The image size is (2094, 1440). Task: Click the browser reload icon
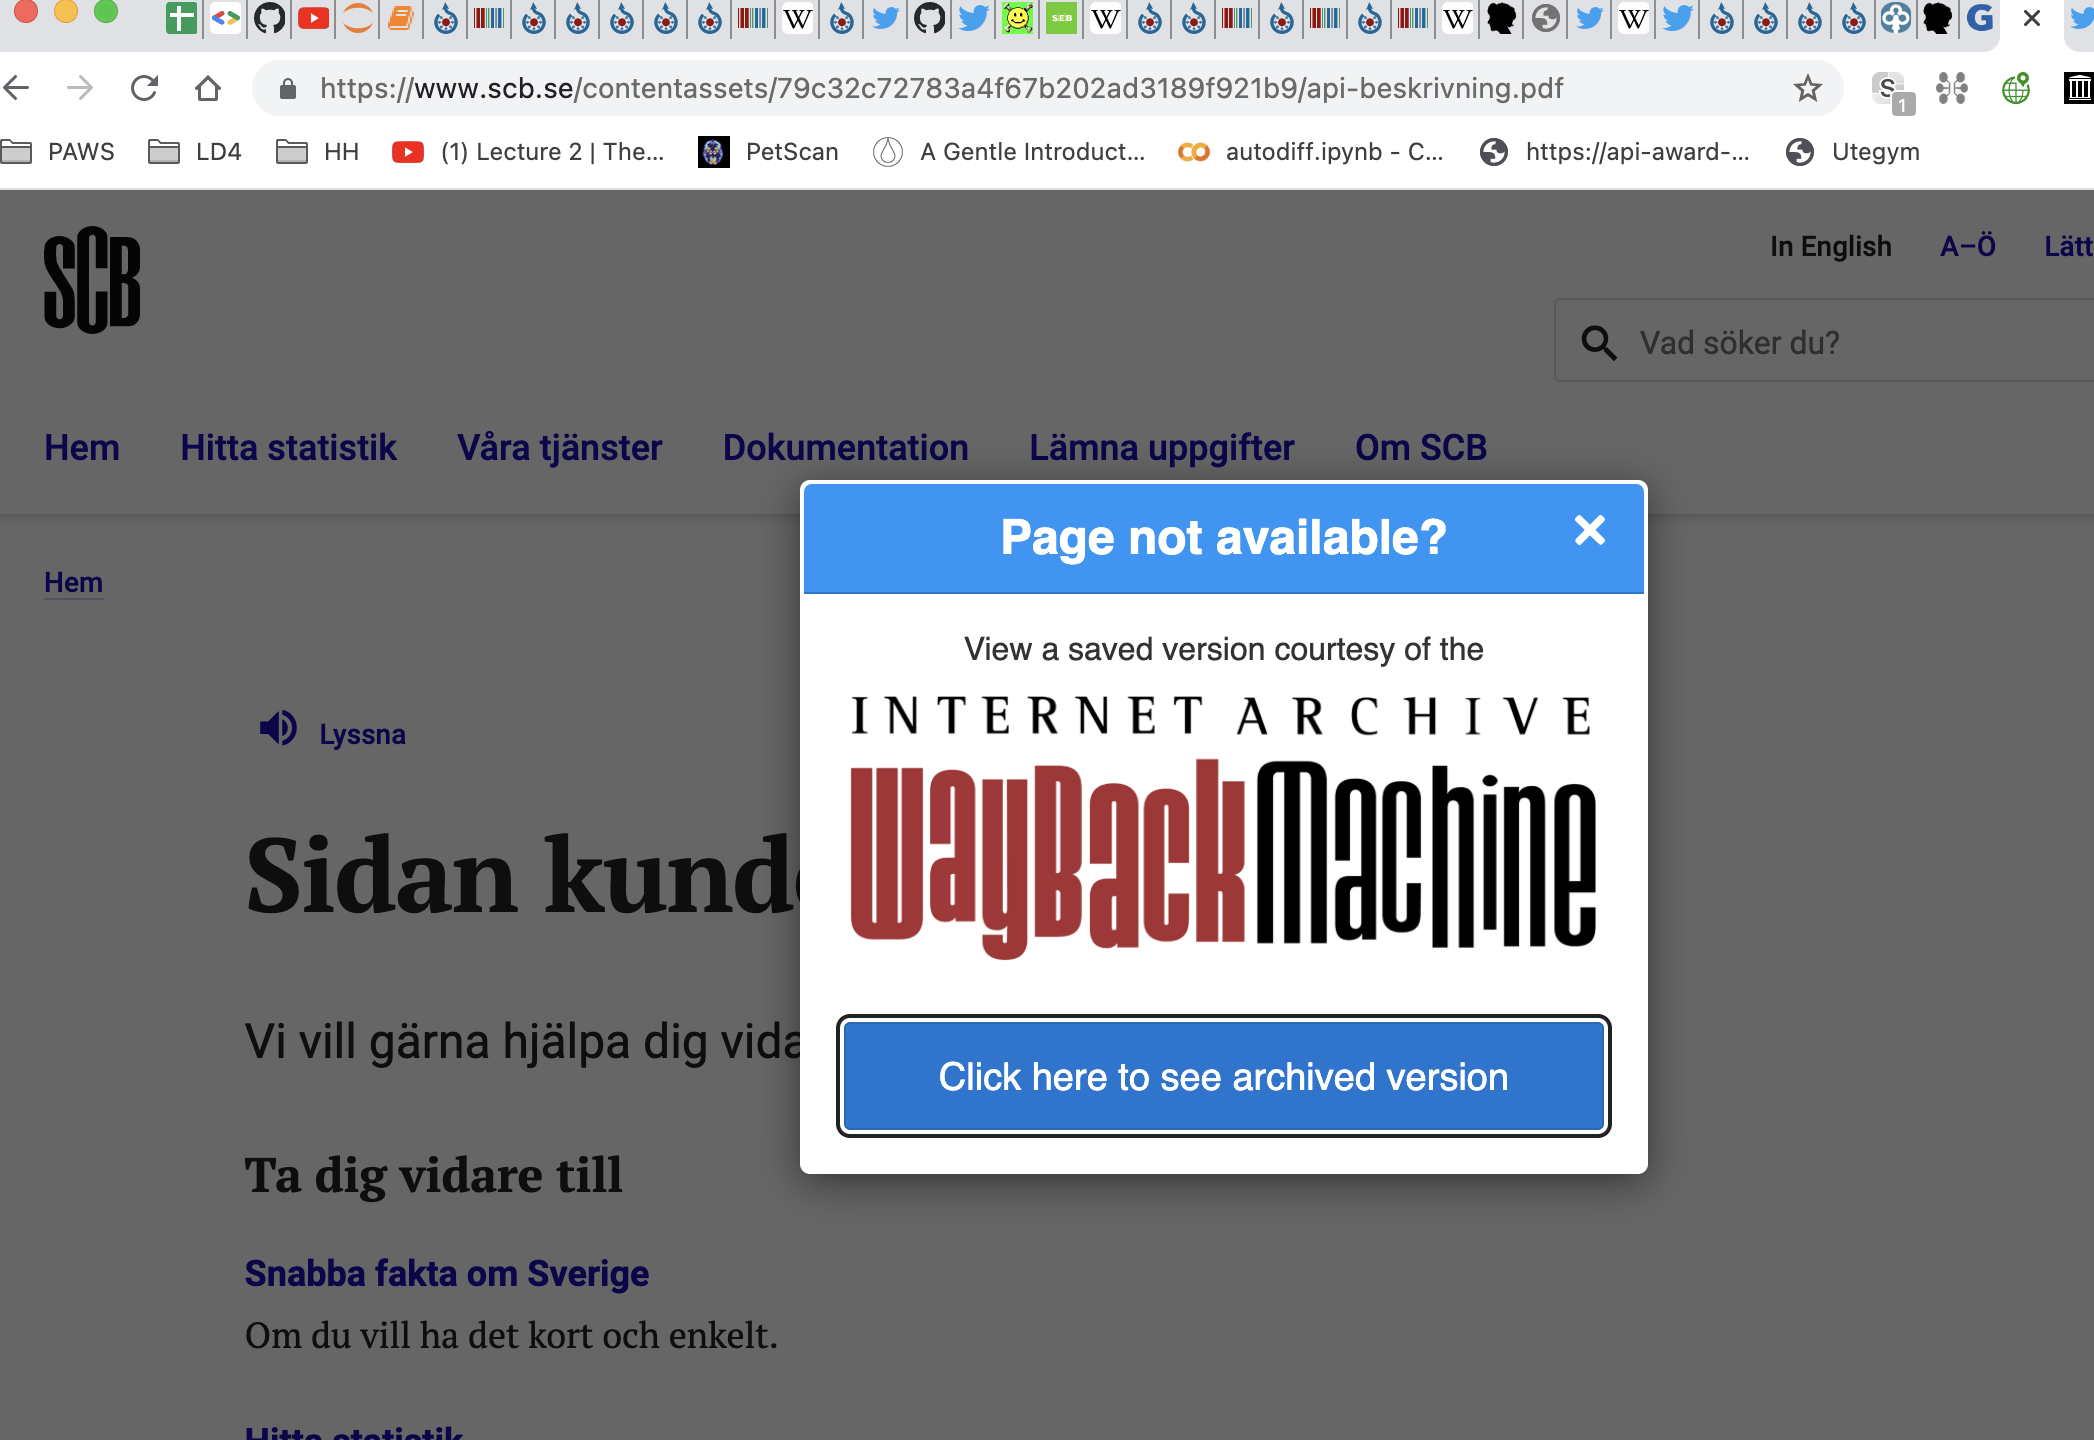coord(145,89)
